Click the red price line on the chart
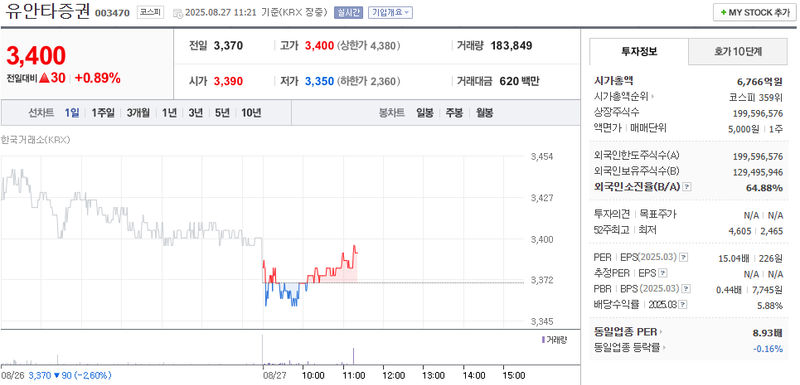800x385 pixels. (338, 269)
